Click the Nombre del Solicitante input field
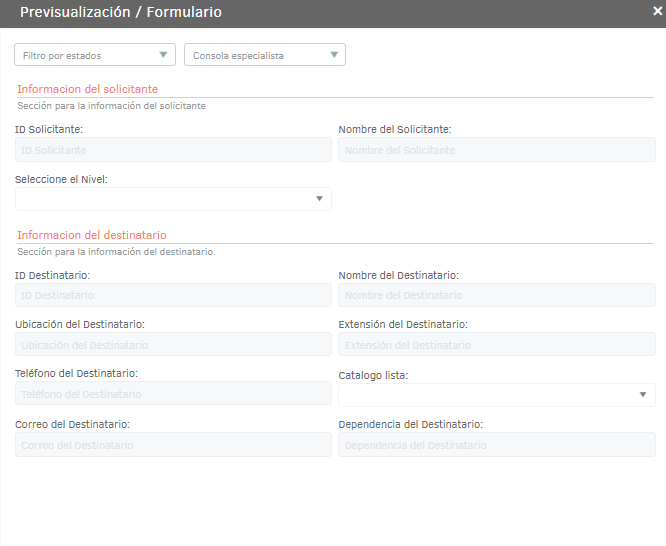 click(x=497, y=150)
